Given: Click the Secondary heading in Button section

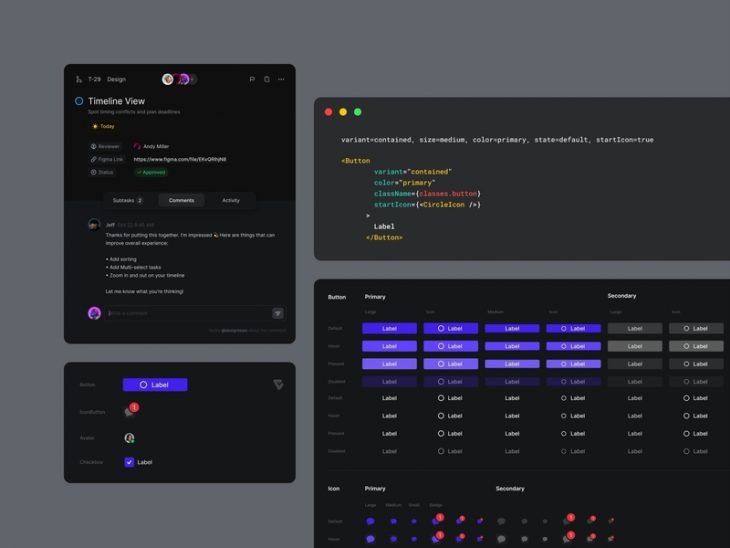Looking at the screenshot, I should pos(622,296).
